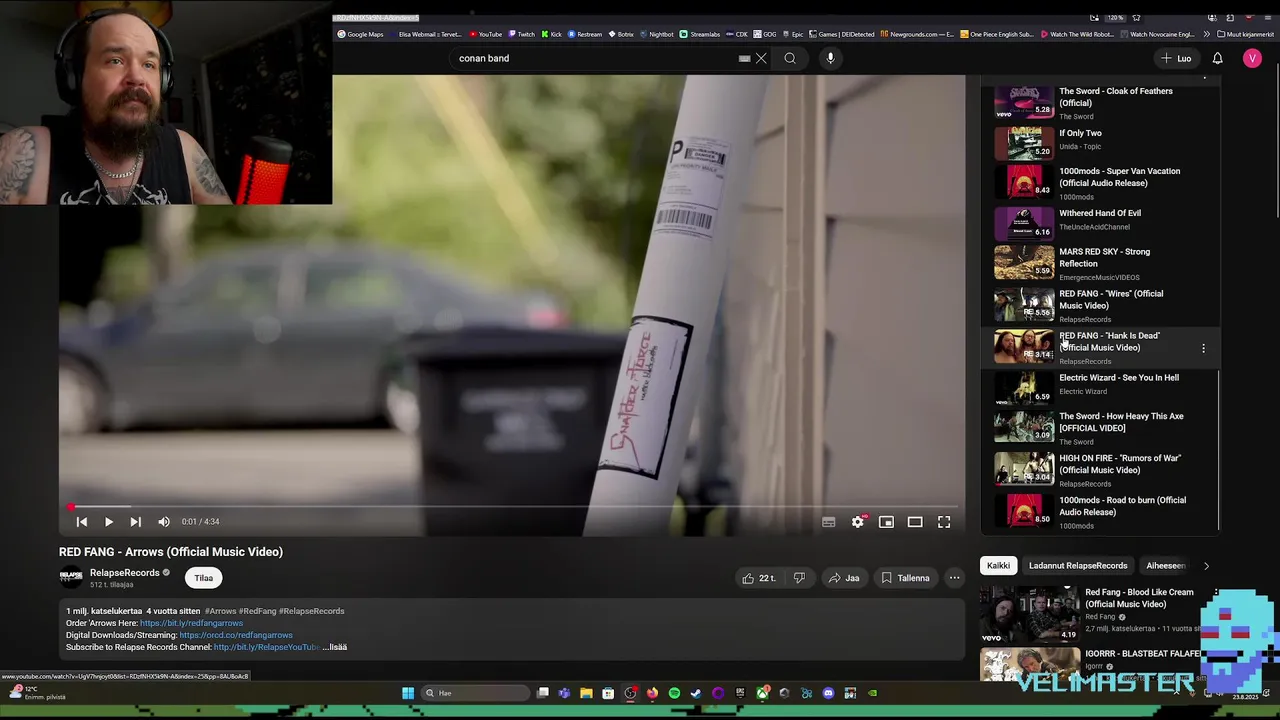Open Newgrounds.com bookmark
Image resolution: width=1280 pixels, height=720 pixels.
click(x=917, y=34)
